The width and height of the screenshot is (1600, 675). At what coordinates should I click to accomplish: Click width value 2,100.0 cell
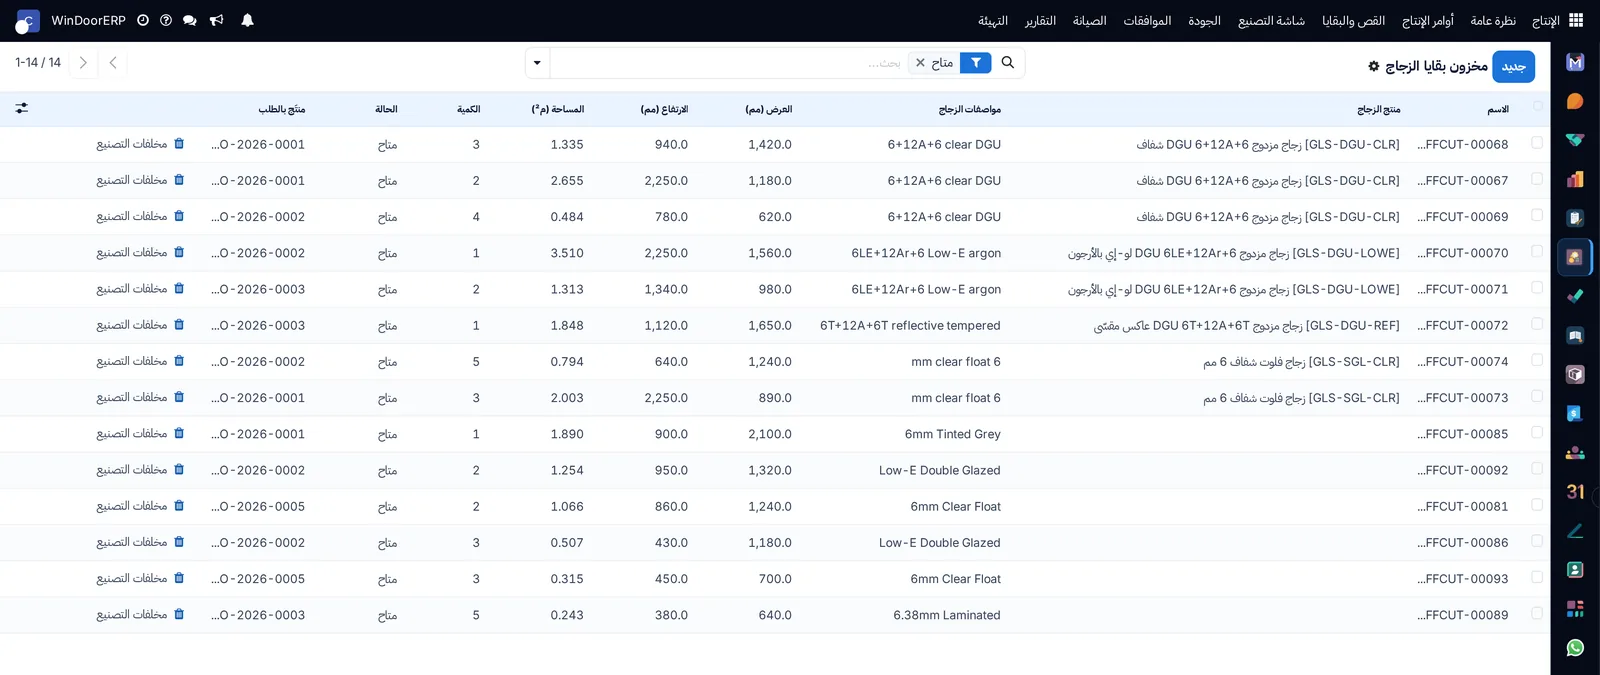click(769, 434)
